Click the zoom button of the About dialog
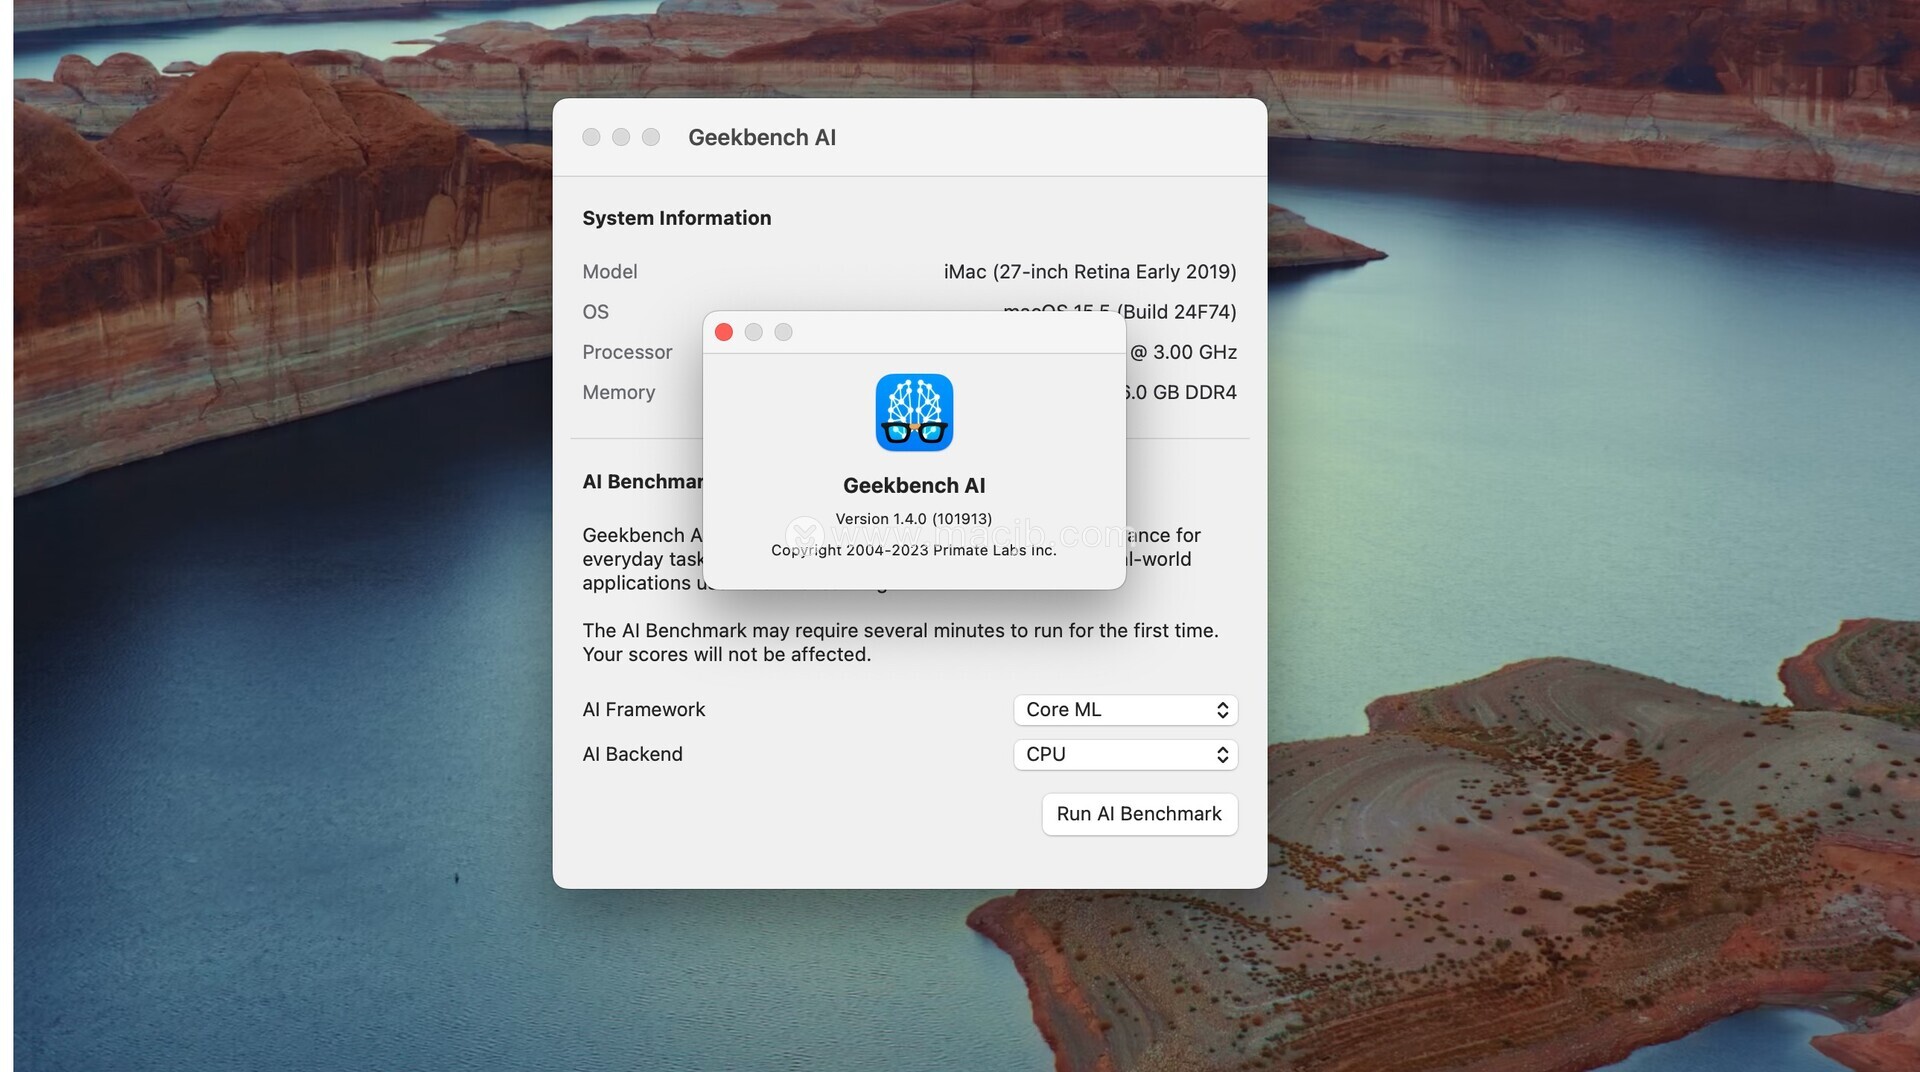1920x1072 pixels. point(783,332)
